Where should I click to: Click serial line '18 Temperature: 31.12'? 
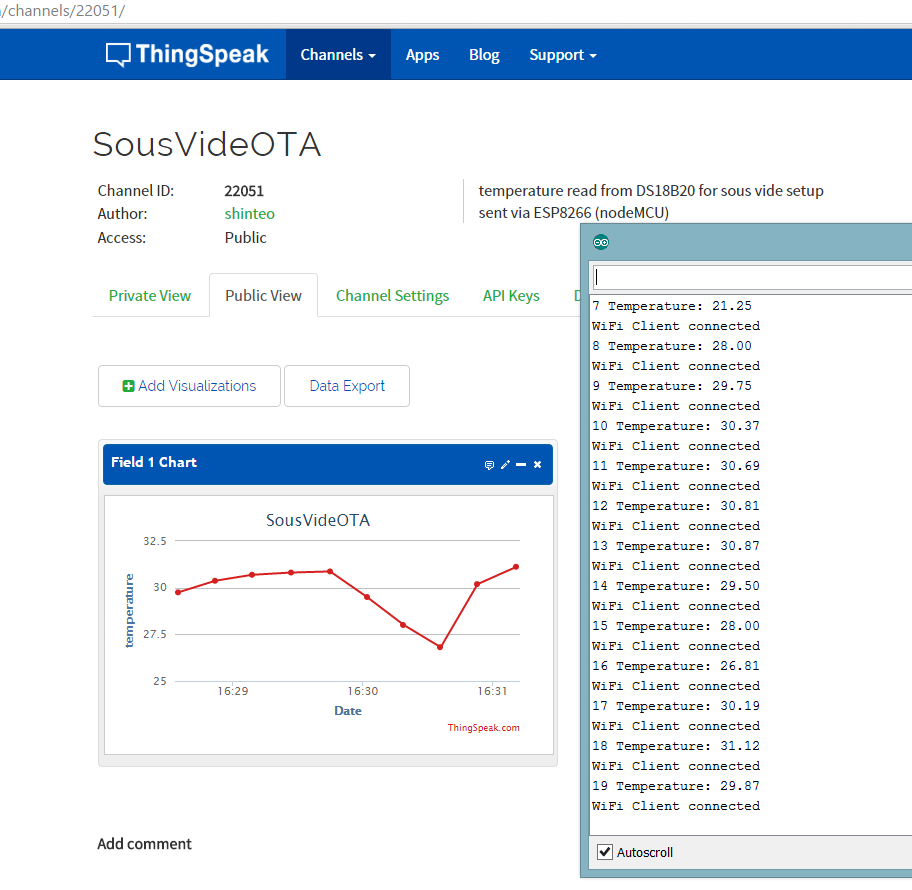(x=676, y=746)
